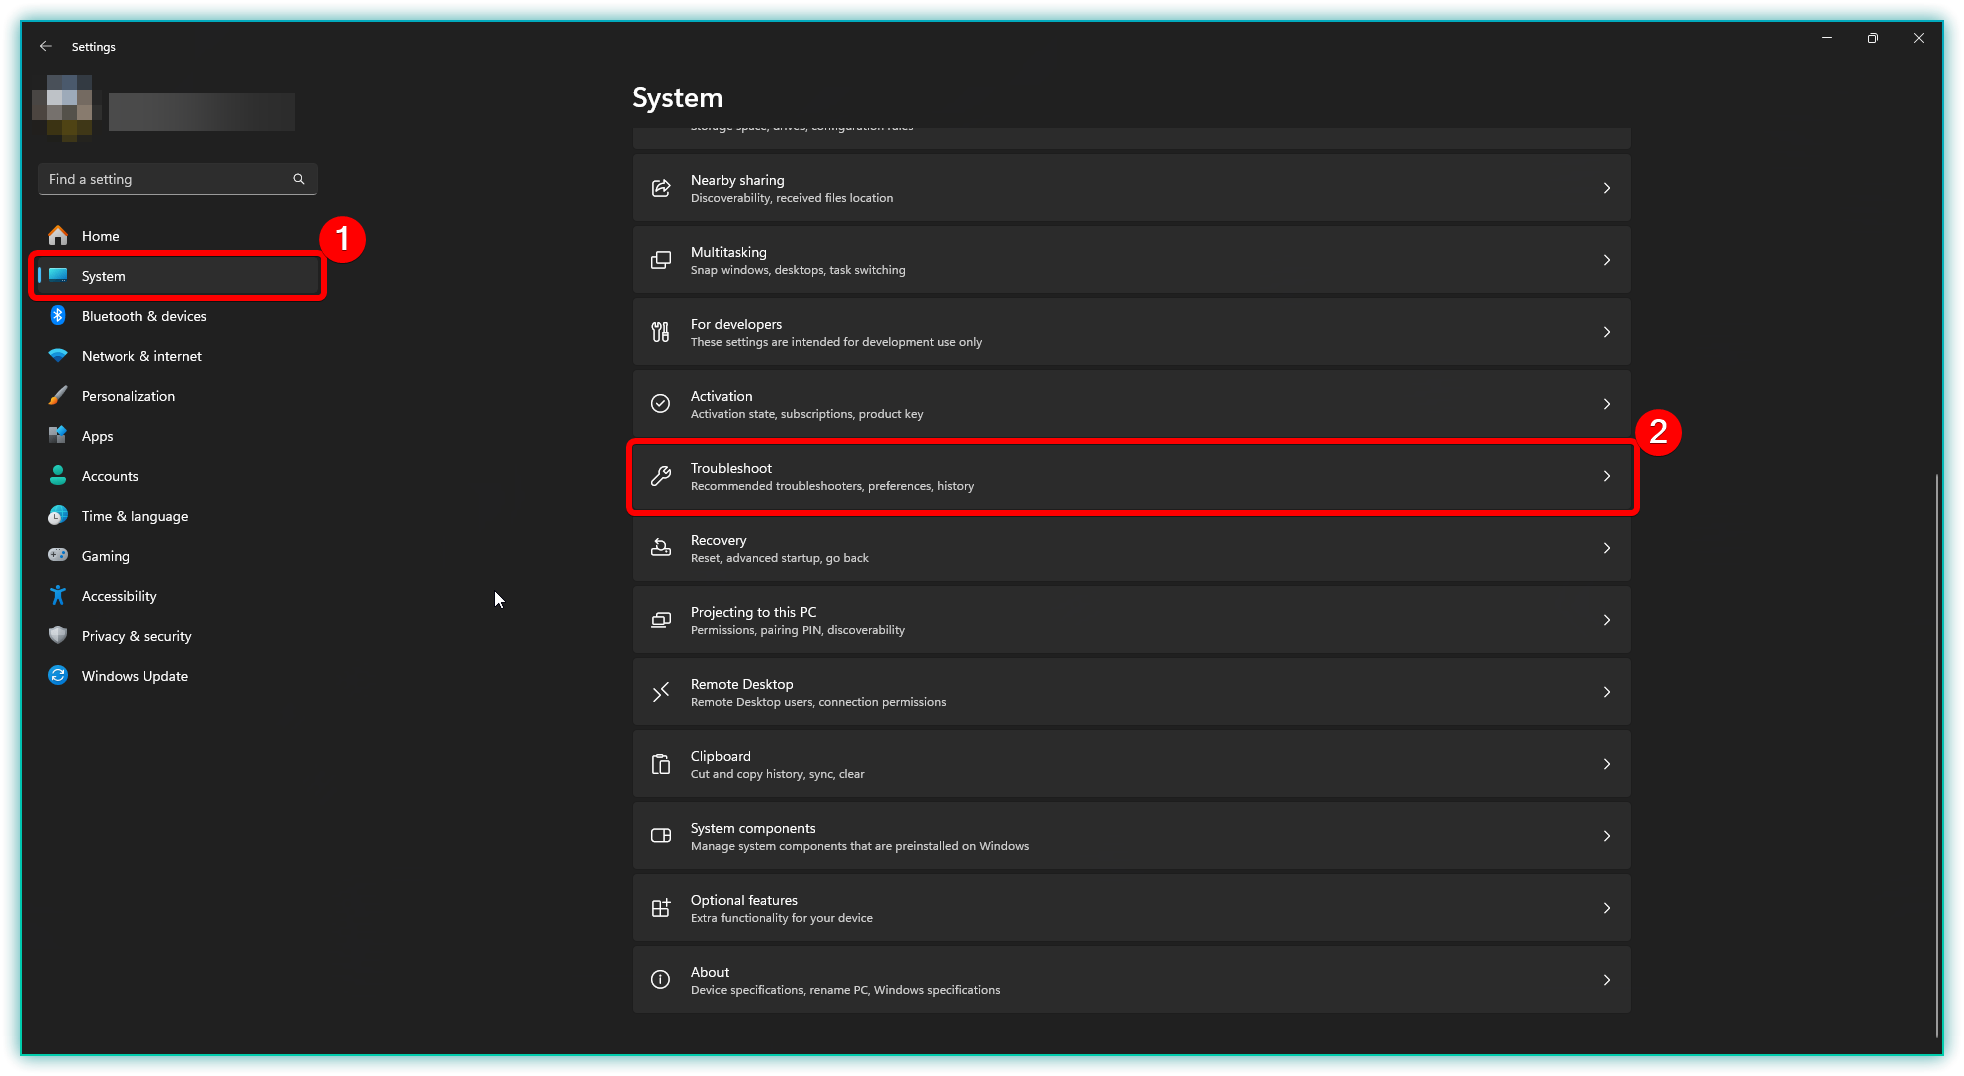Image resolution: width=1964 pixels, height=1076 pixels.
Task: Click the Clipboard icon
Action: point(661,765)
